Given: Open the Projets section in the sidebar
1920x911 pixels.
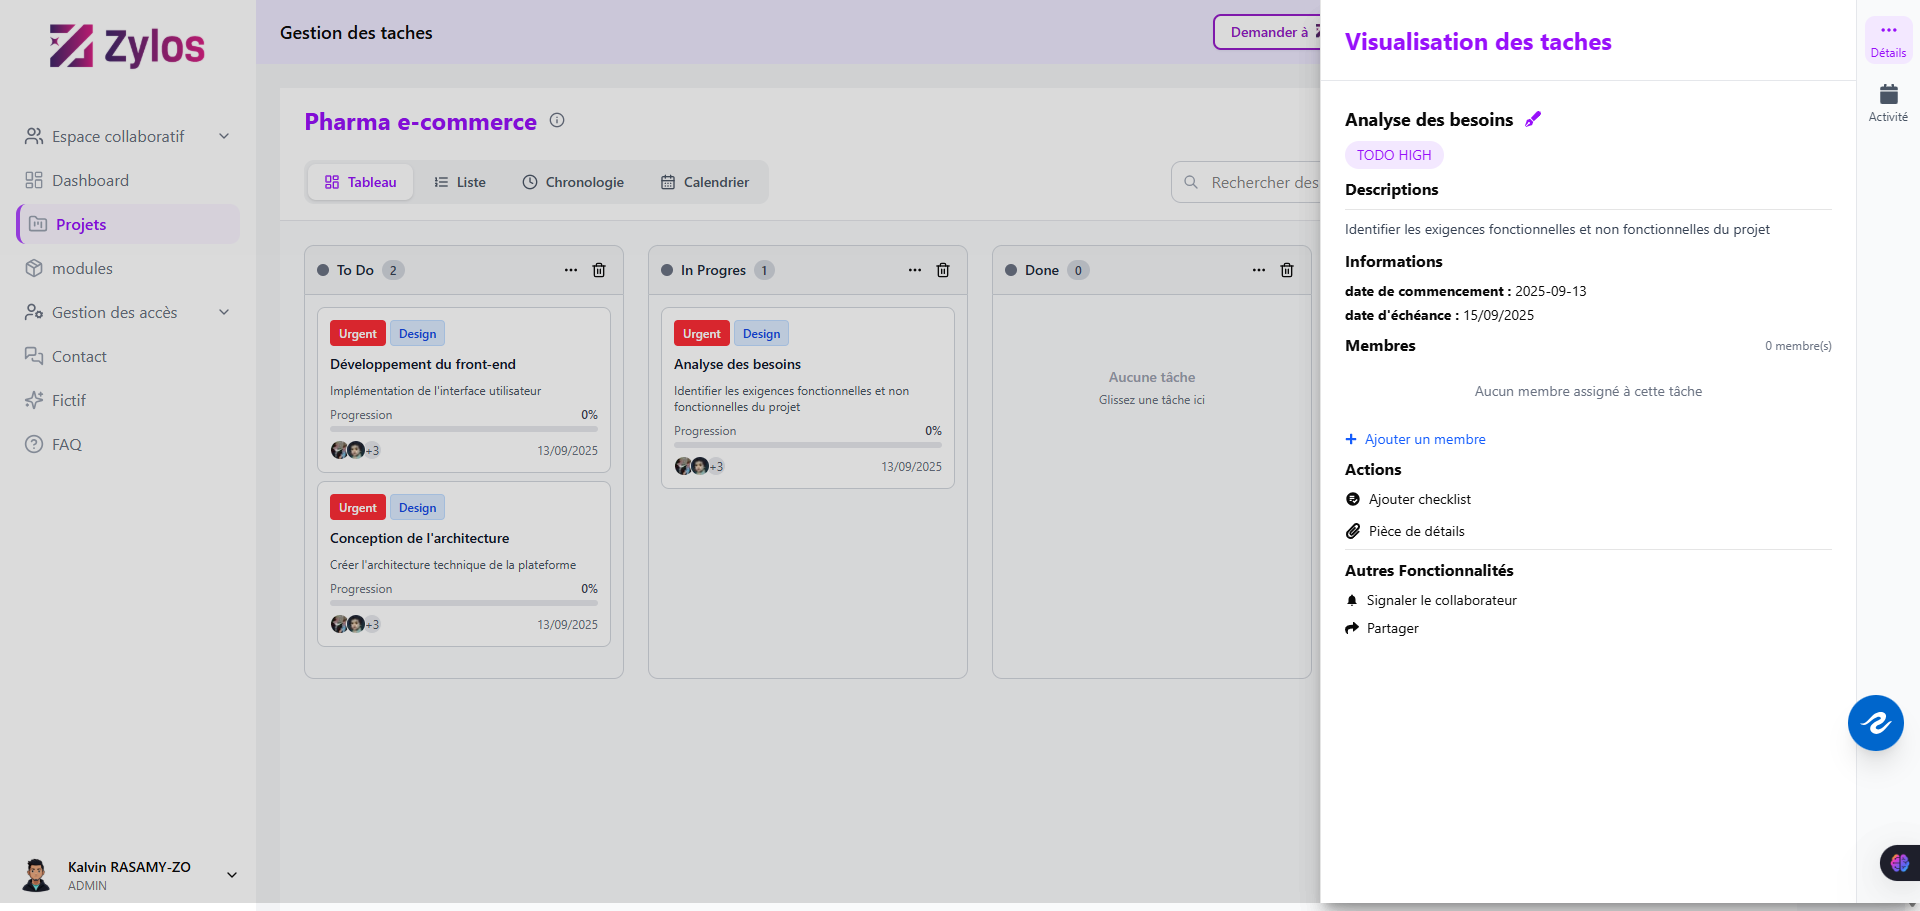Looking at the screenshot, I should click(x=81, y=224).
